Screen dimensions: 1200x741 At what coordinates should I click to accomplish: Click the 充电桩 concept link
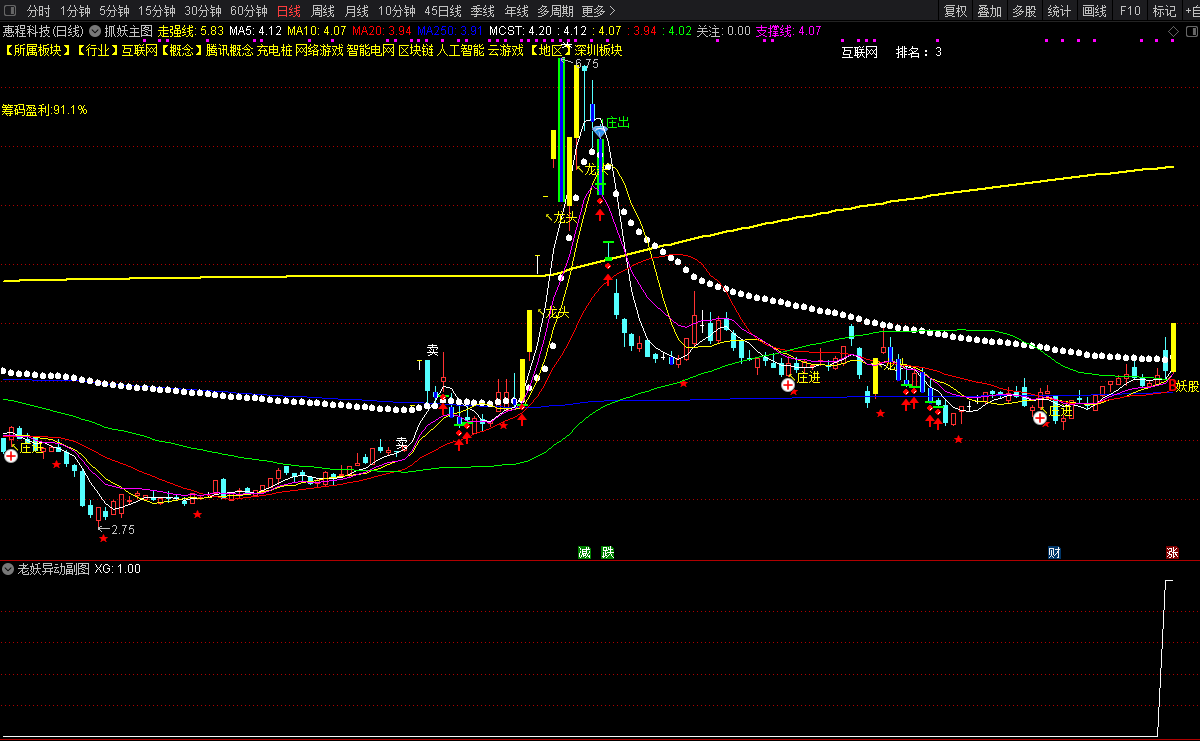(275, 50)
